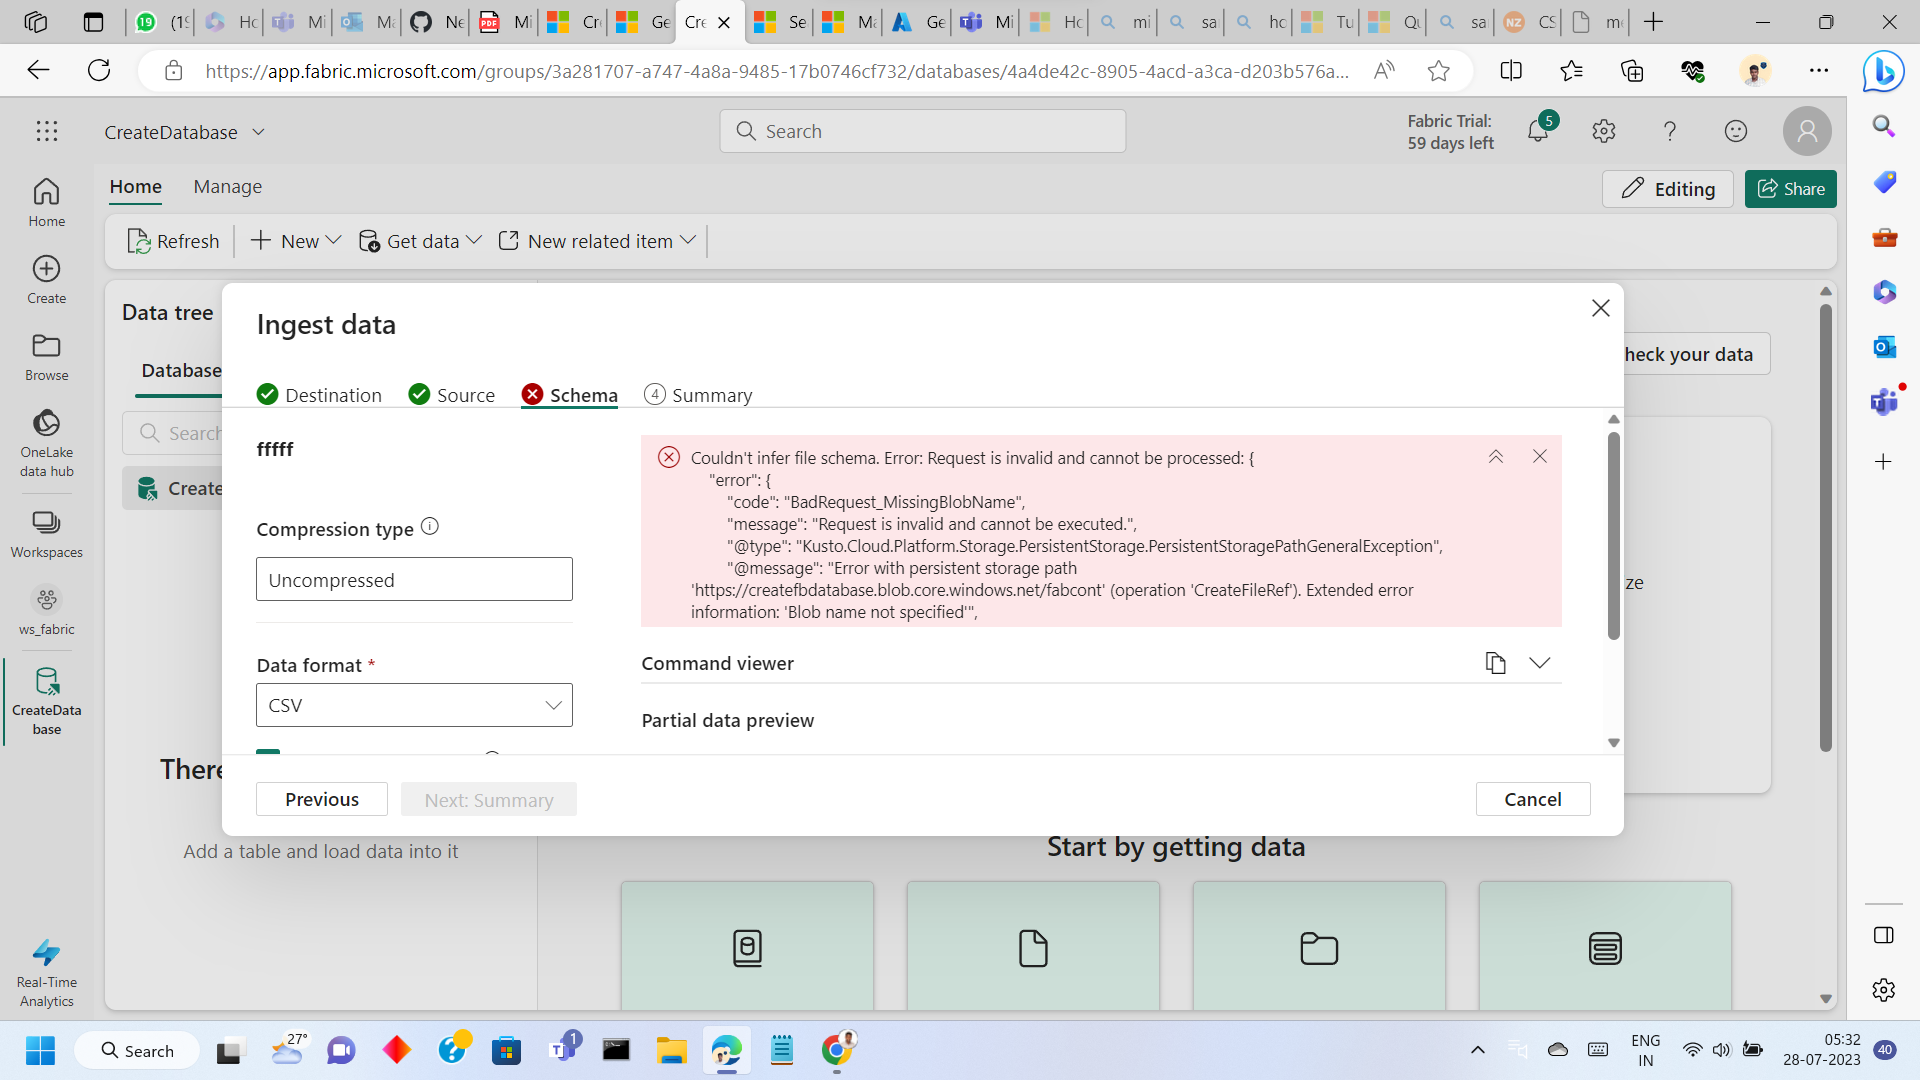Switch to the Manage tab
Screen dimensions: 1920x1080
[227, 187]
